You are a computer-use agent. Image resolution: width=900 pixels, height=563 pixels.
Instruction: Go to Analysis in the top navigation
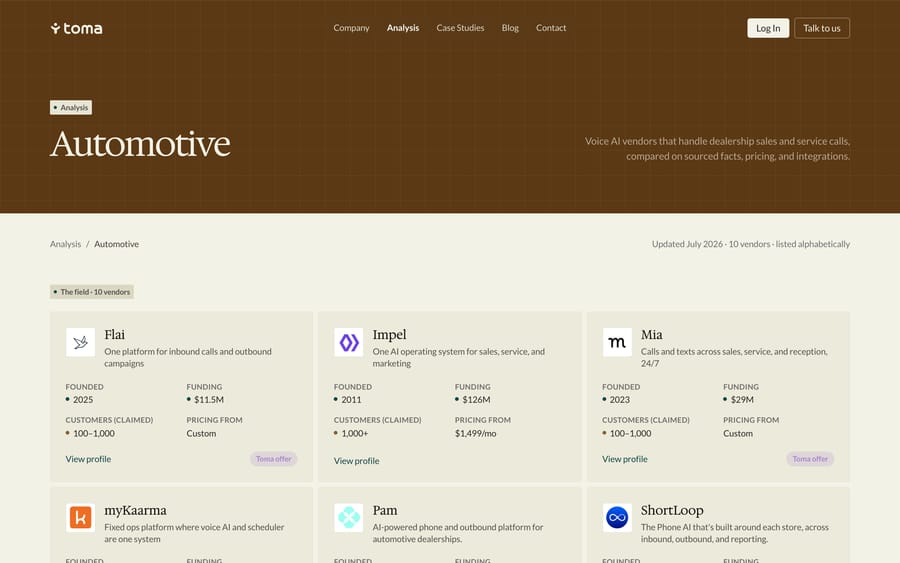pyautogui.click(x=403, y=28)
